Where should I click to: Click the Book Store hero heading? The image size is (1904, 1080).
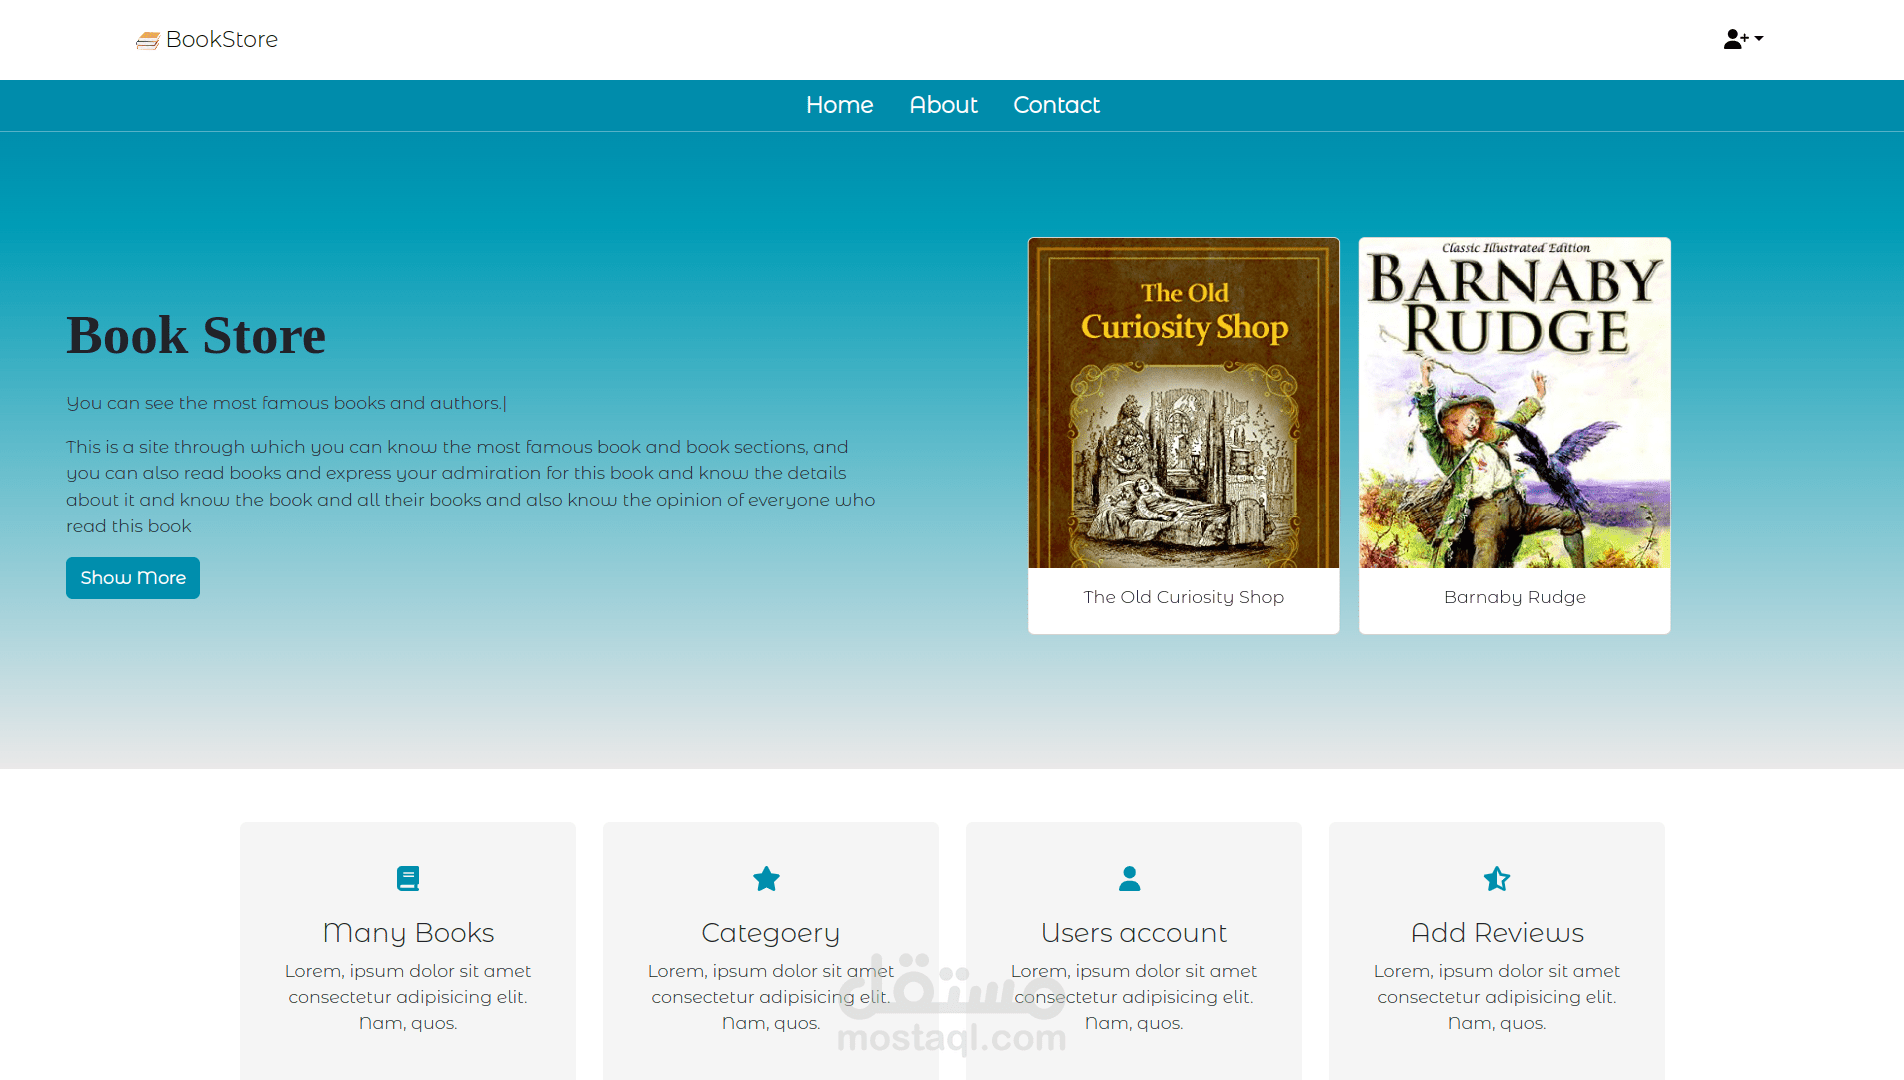pyautogui.click(x=196, y=335)
